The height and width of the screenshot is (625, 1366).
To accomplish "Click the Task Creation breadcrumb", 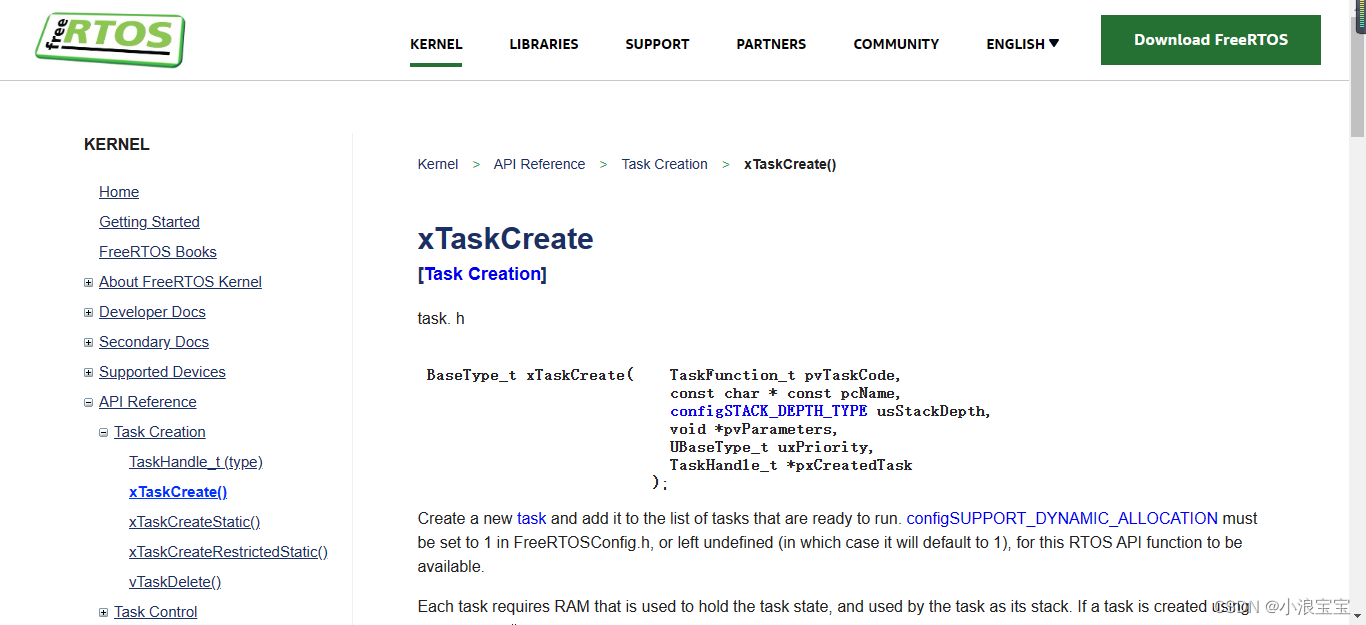I will [664, 164].
